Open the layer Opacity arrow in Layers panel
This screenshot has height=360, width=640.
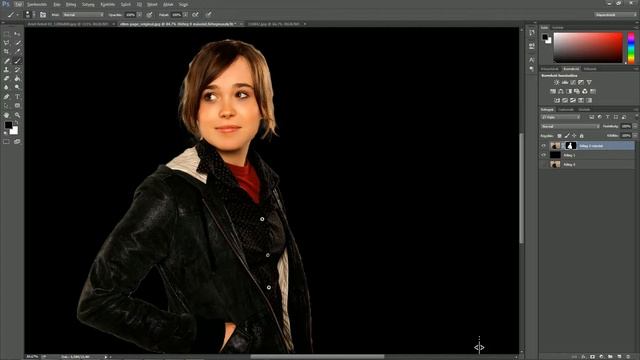[635, 127]
